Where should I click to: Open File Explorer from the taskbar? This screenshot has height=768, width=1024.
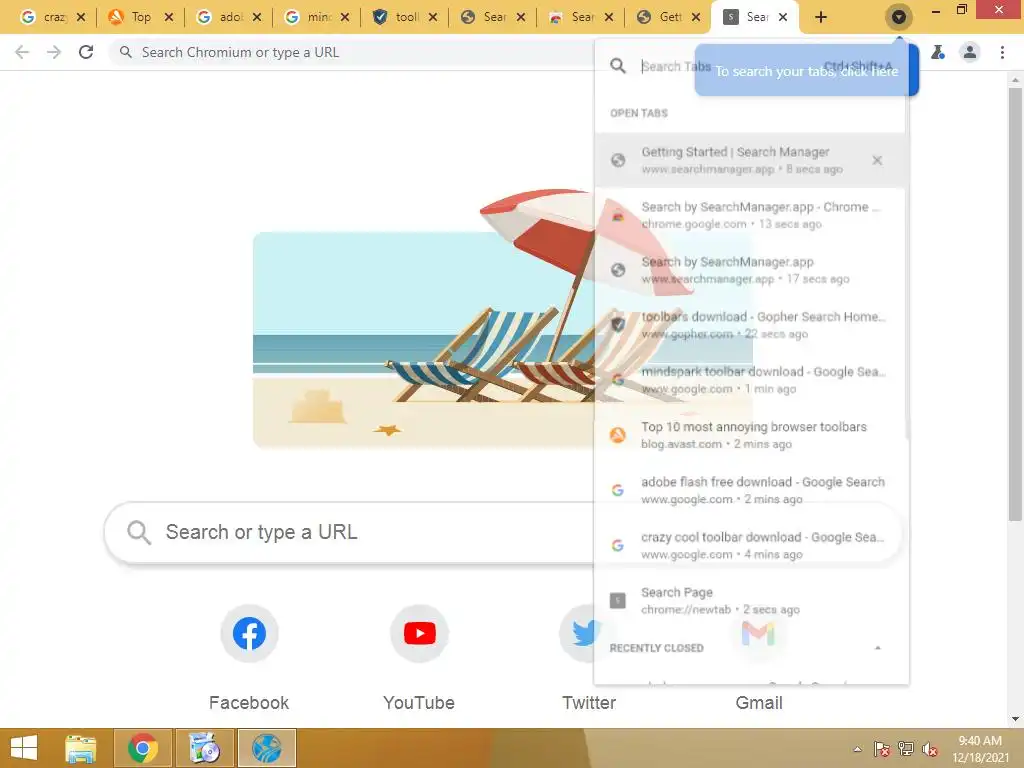81,748
